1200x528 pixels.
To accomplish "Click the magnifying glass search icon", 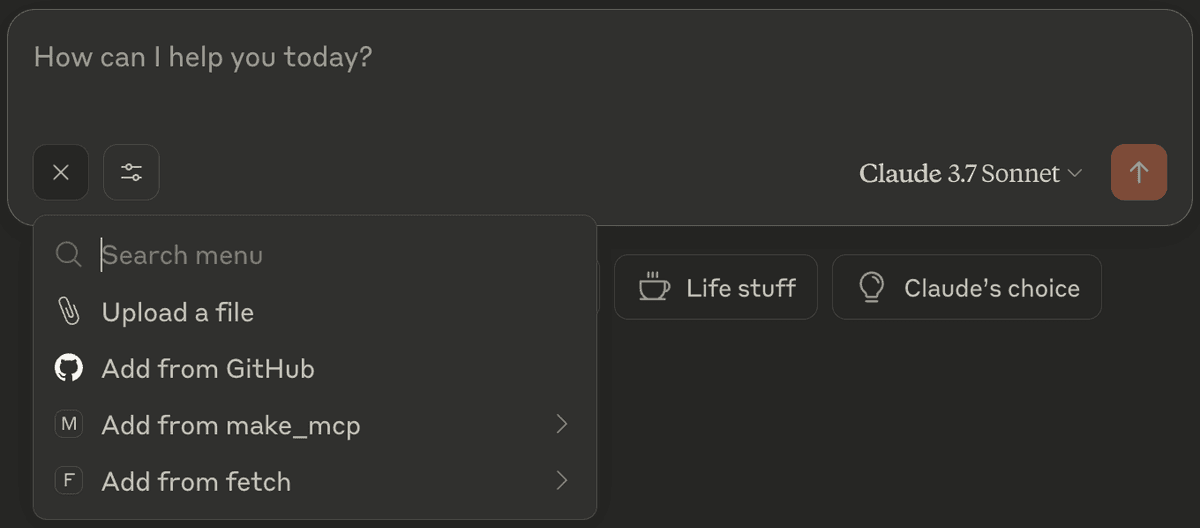I will click(68, 255).
